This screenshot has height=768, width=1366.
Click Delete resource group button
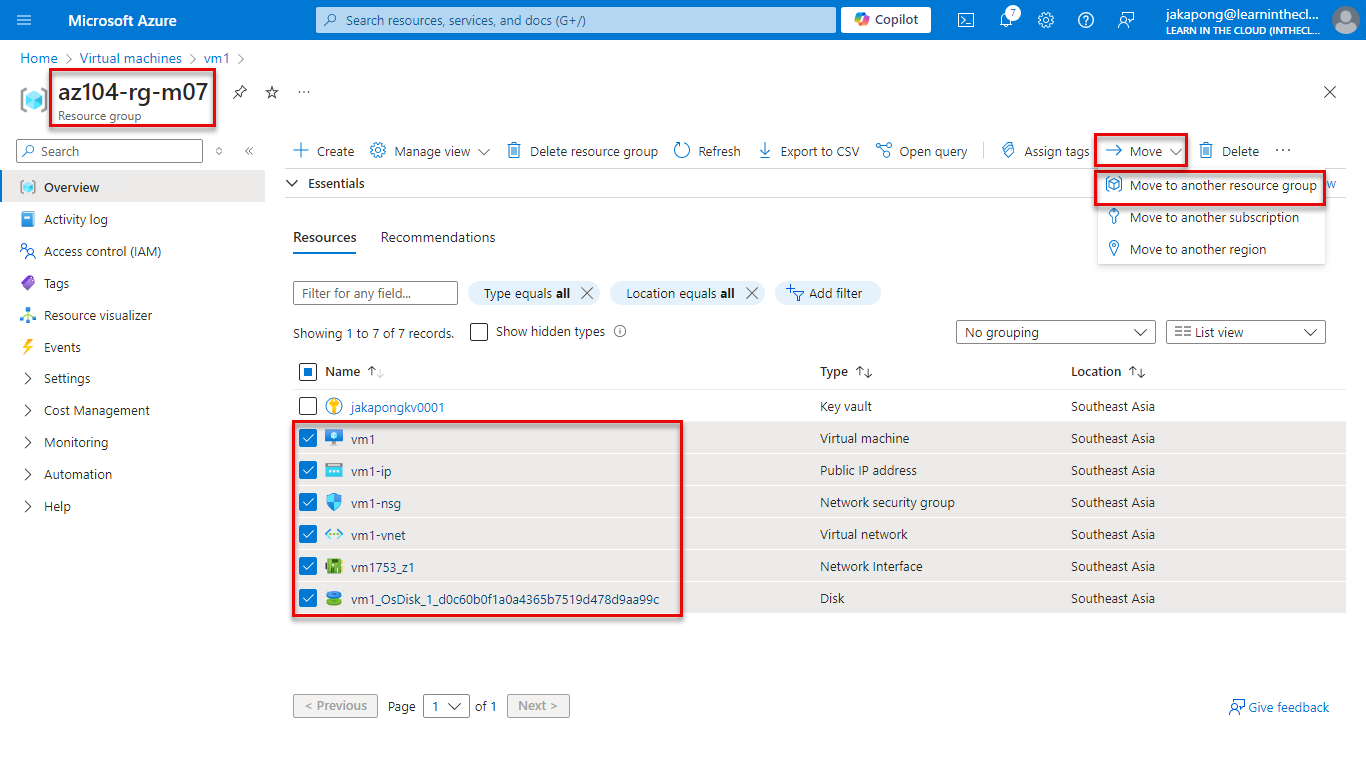582,151
